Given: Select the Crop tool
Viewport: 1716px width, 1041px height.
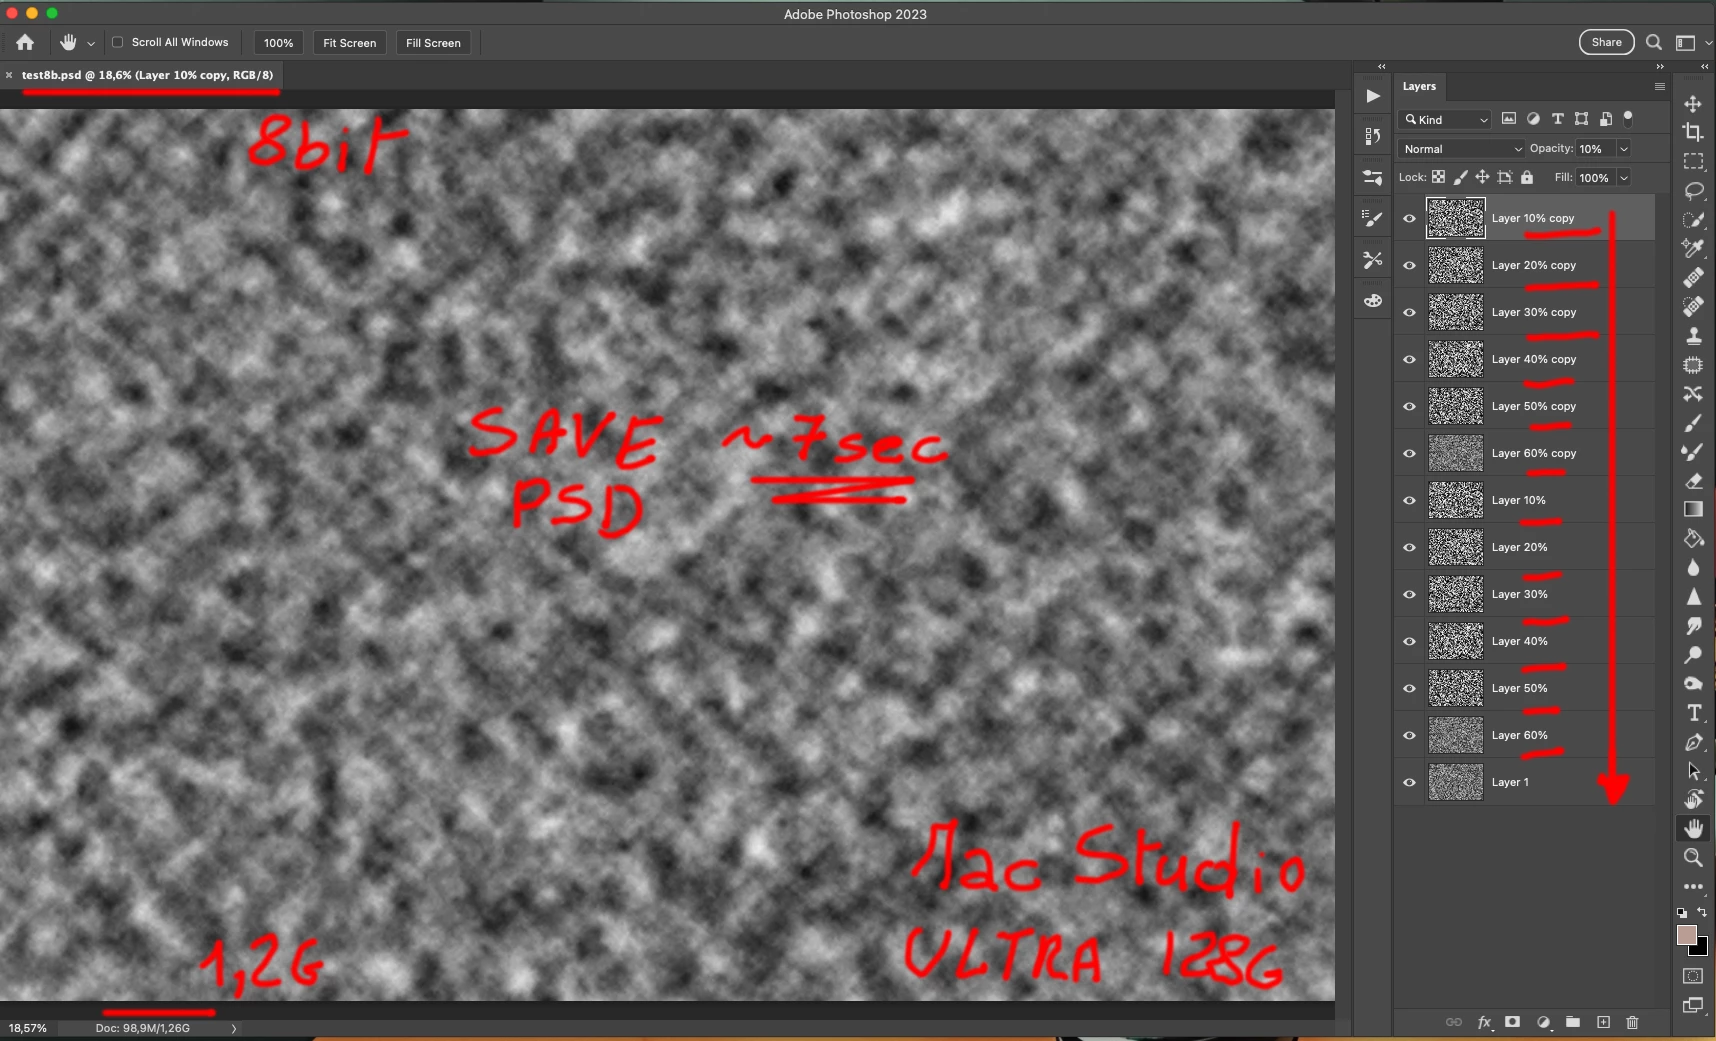Looking at the screenshot, I should pyautogui.click(x=1693, y=132).
